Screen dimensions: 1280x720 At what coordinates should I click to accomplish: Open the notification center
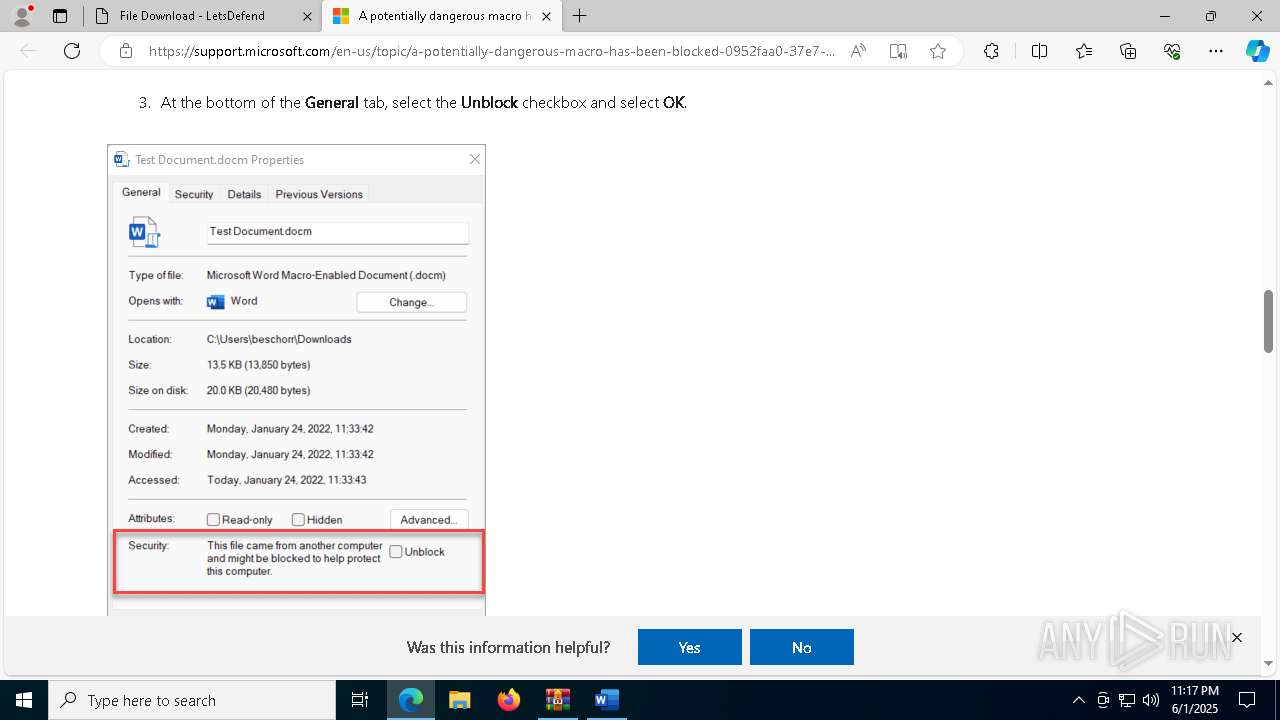click(1247, 700)
